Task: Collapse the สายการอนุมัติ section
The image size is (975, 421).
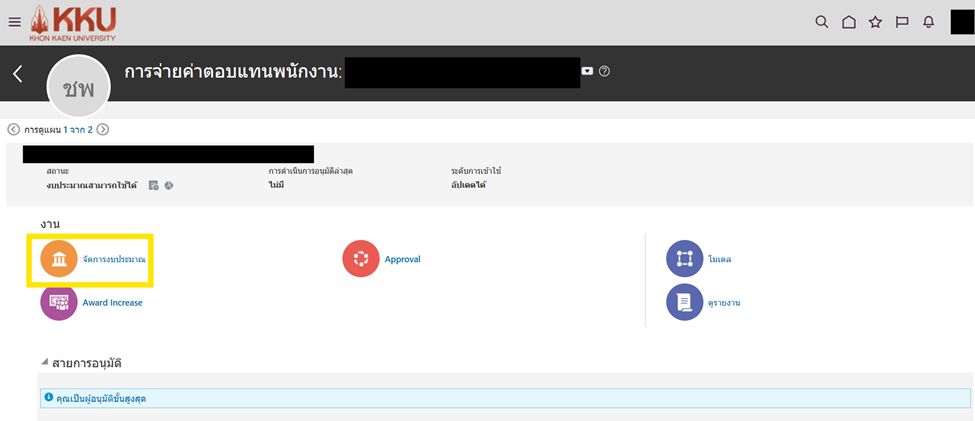Action: [x=44, y=362]
